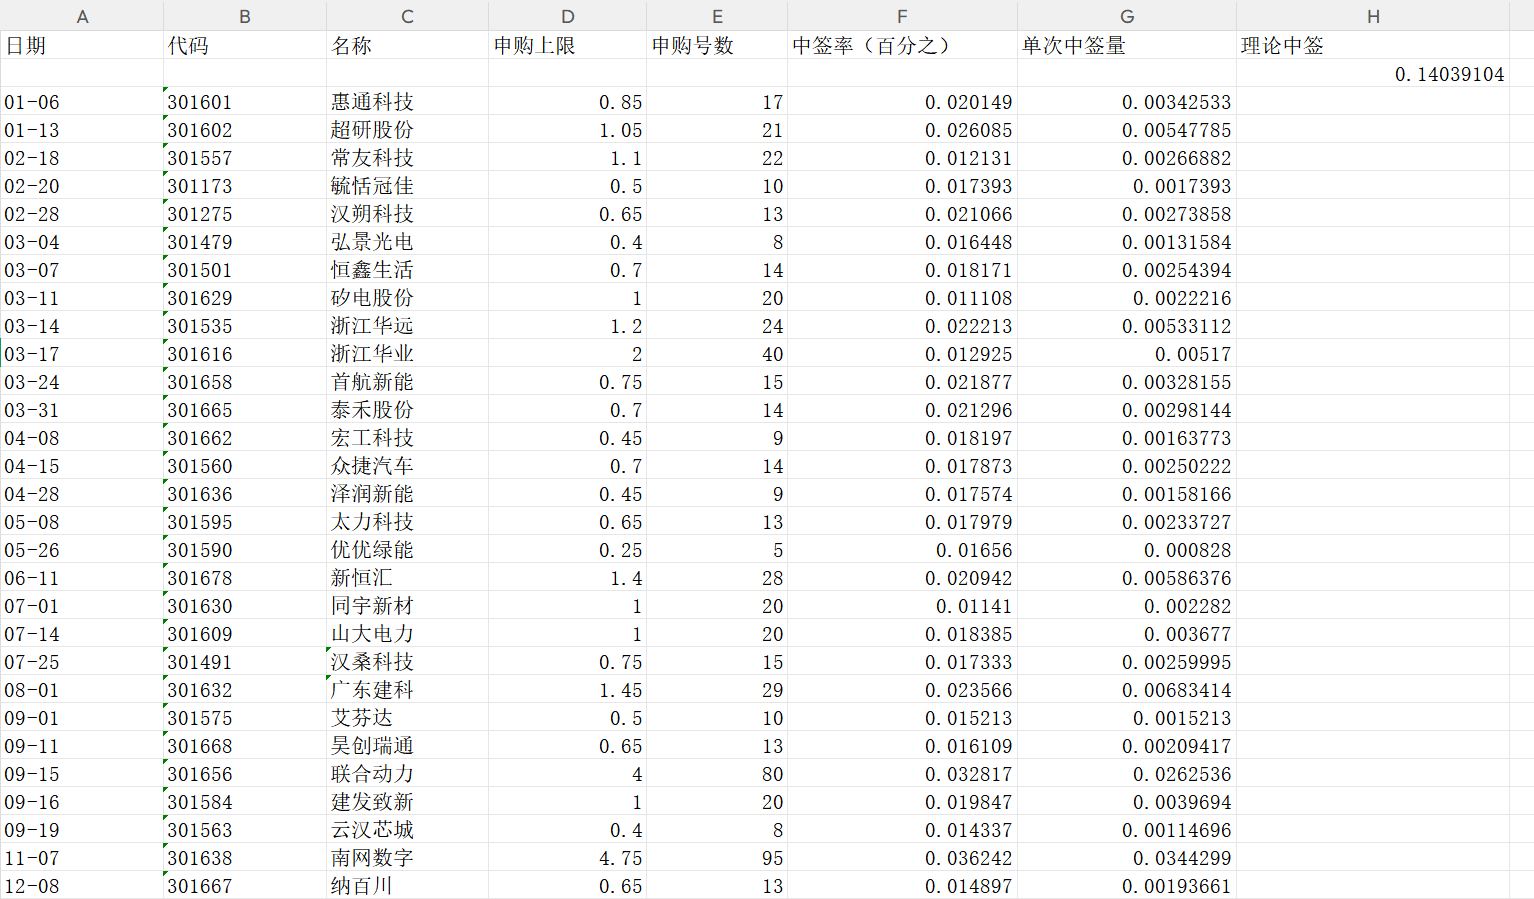
Task: Select code cell 301656
Action: click(x=245, y=773)
